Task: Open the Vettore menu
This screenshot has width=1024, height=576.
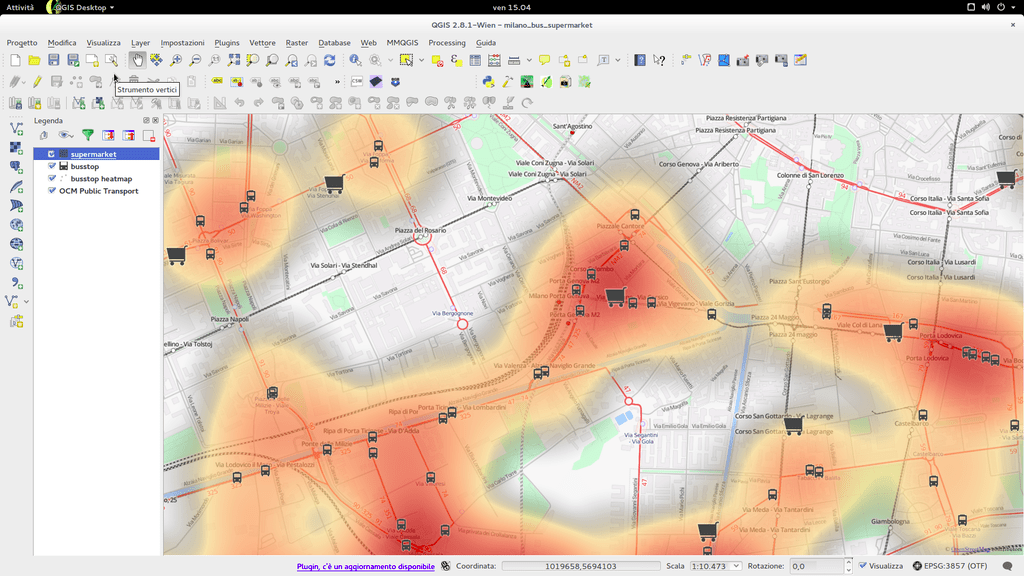Action: pyautogui.click(x=262, y=42)
